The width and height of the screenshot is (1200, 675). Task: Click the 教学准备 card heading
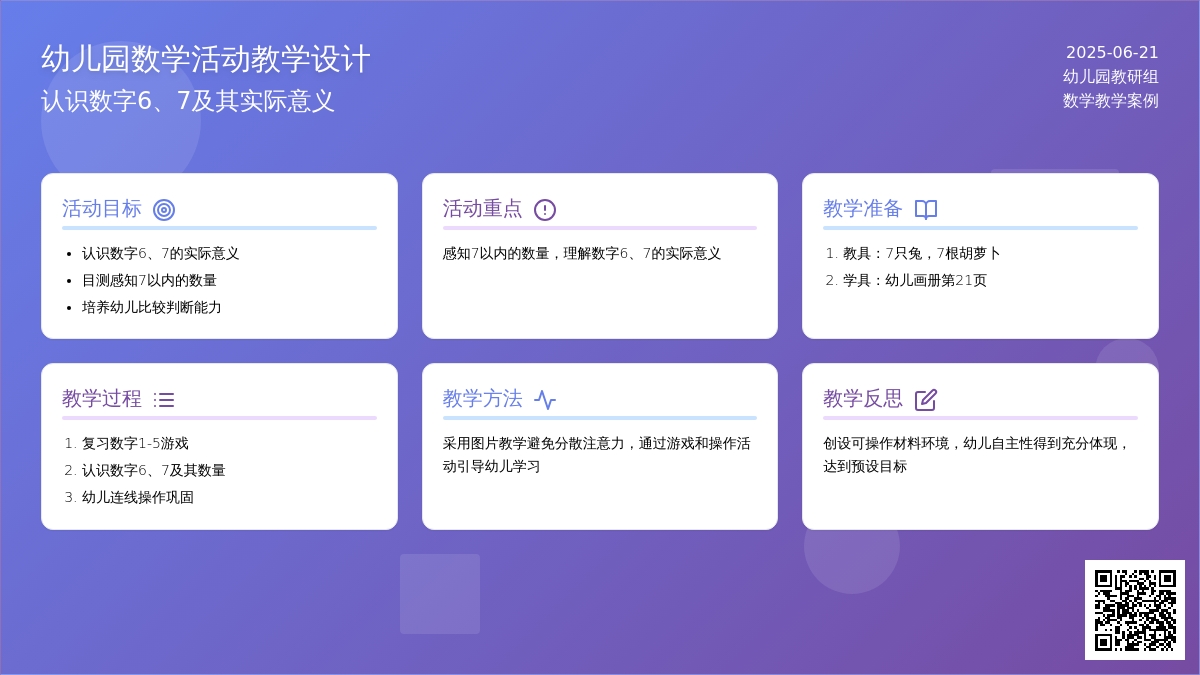(x=863, y=209)
